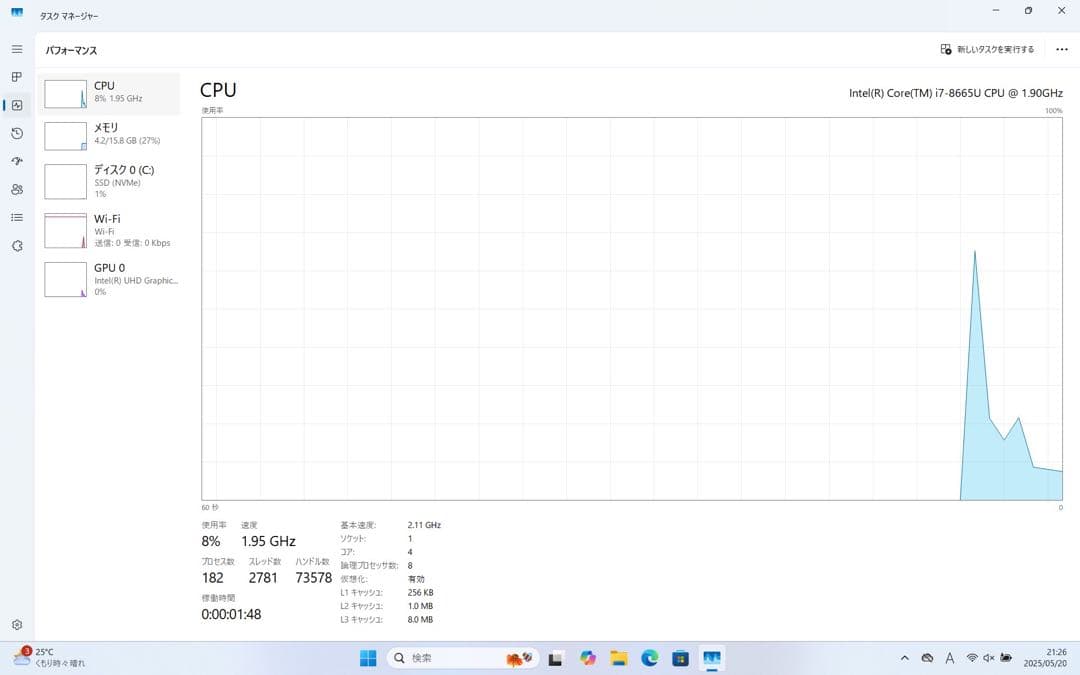Open the Processes page in the sidebar
This screenshot has height=675, width=1080.
(16, 77)
